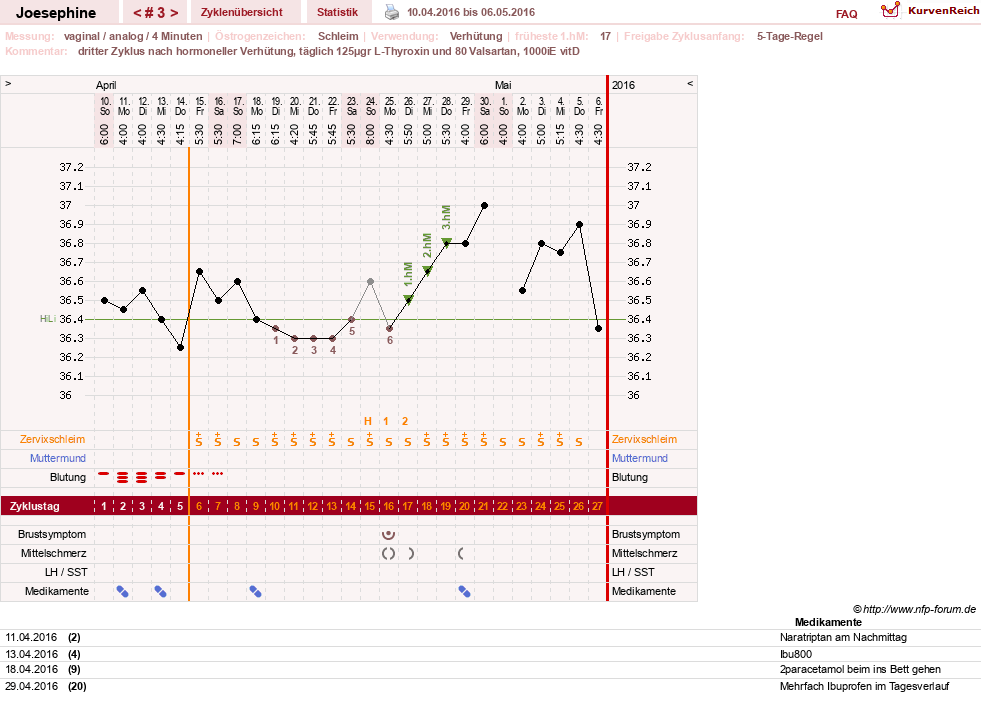The image size is (981, 721).
Task: Click the '5-Tage-Regel' value
Action: pyautogui.click(x=790, y=36)
